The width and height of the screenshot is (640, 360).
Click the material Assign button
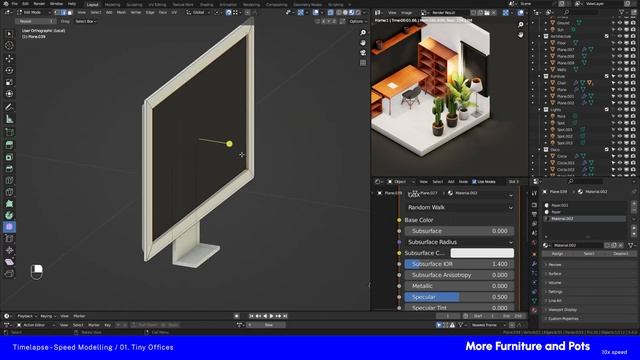557,254
